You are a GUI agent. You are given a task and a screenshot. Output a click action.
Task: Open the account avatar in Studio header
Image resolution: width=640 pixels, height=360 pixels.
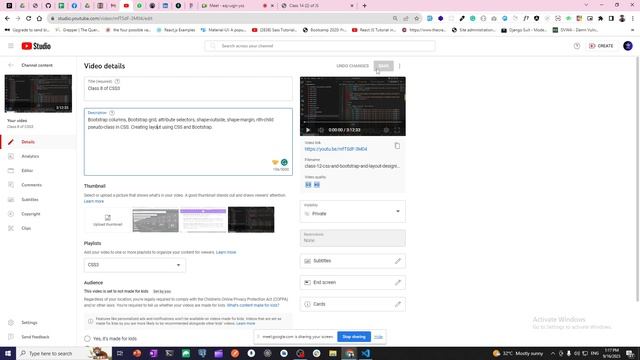[628, 46]
